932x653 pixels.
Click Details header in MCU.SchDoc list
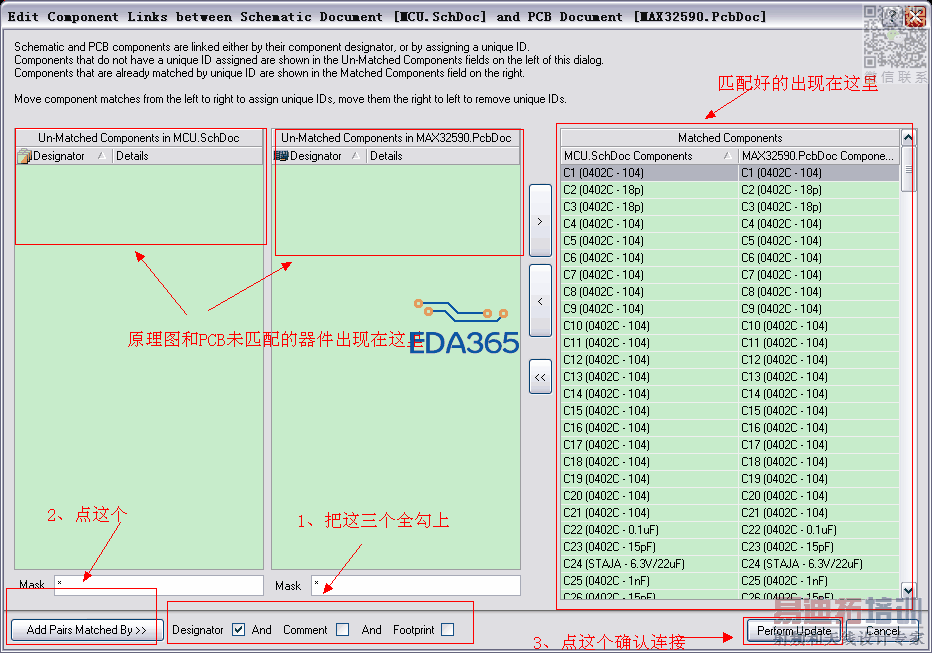pyautogui.click(x=187, y=156)
